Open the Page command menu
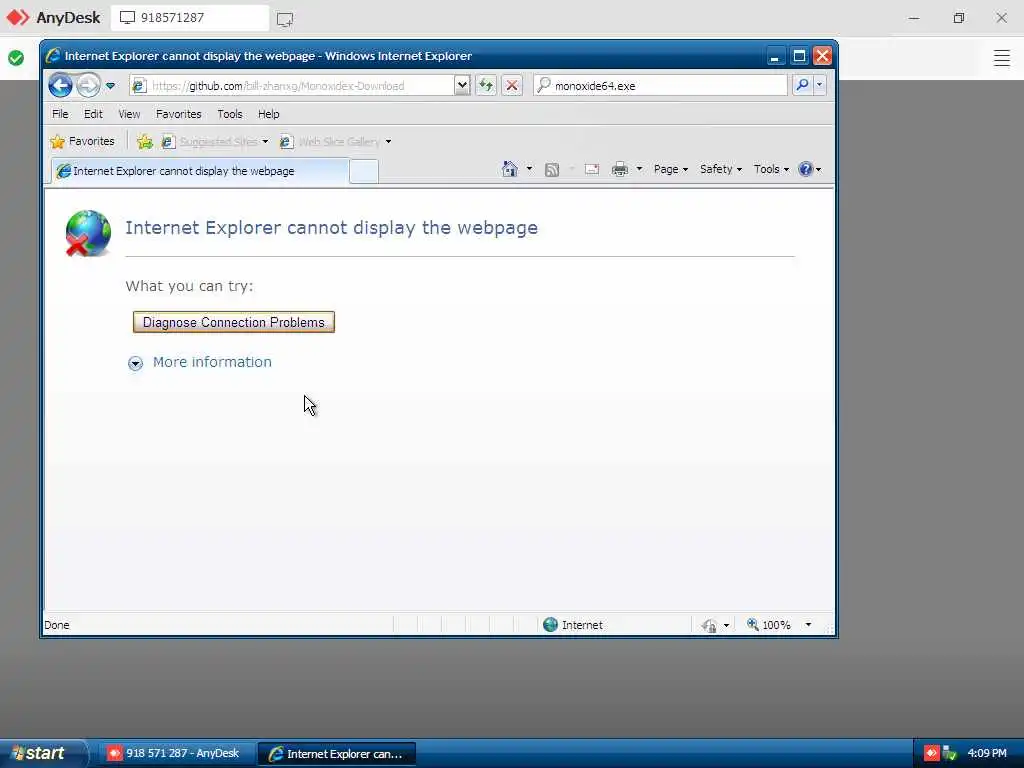1024x768 pixels. click(x=671, y=169)
